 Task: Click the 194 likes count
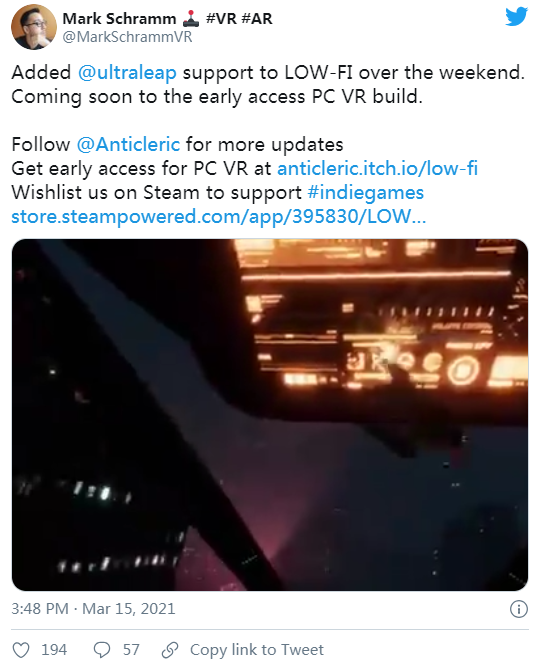(54, 649)
